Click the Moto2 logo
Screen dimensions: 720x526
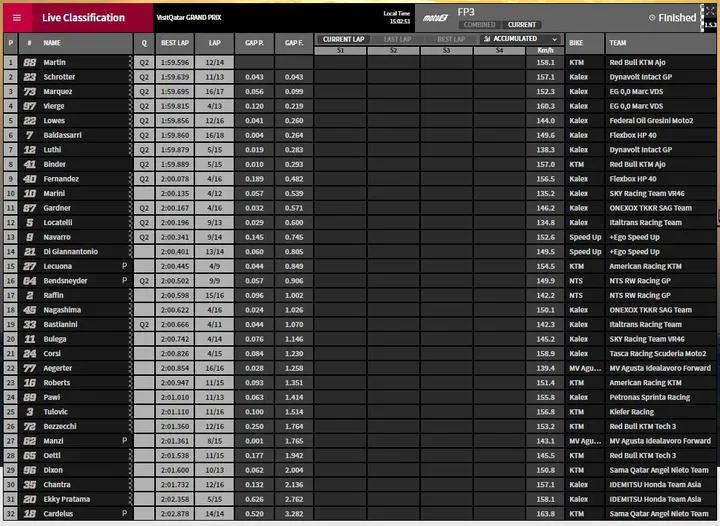coord(435,18)
